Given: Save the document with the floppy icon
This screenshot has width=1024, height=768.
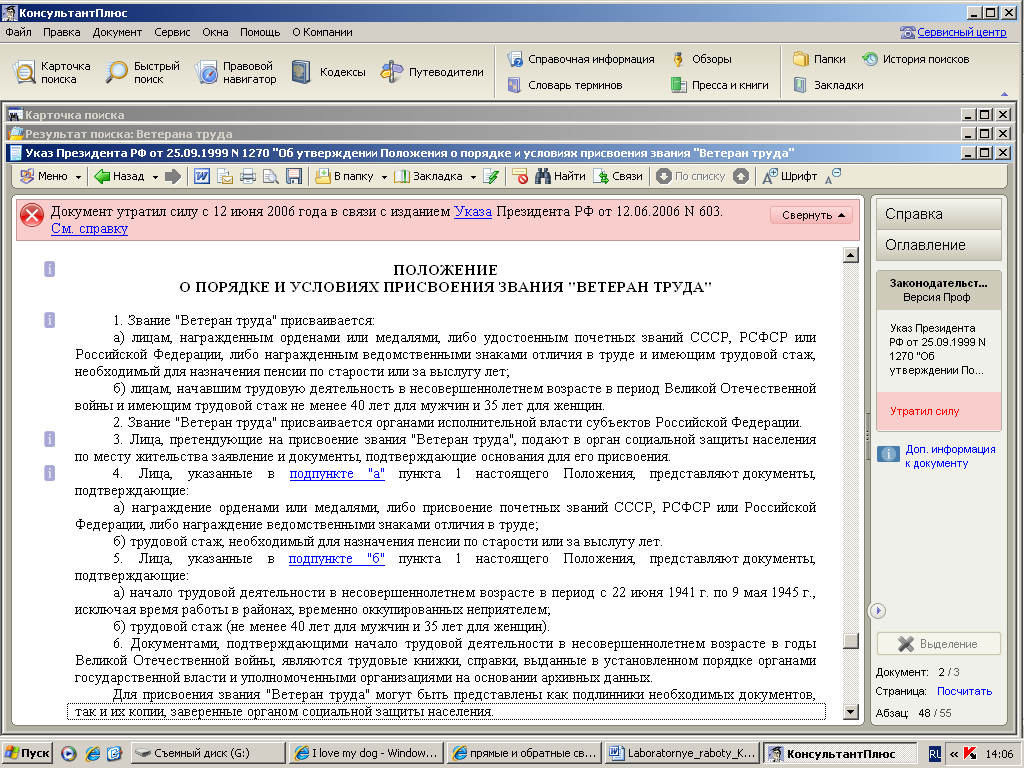Looking at the screenshot, I should [x=294, y=176].
